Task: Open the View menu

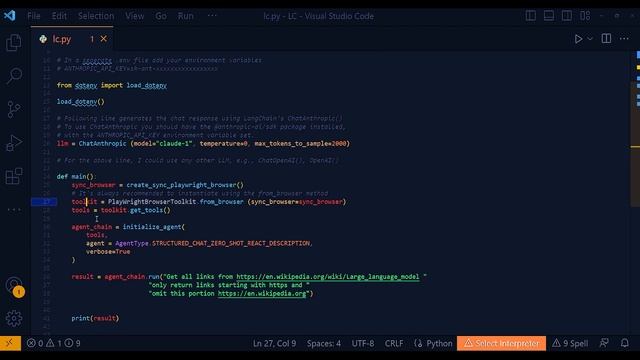Action: 135,16
